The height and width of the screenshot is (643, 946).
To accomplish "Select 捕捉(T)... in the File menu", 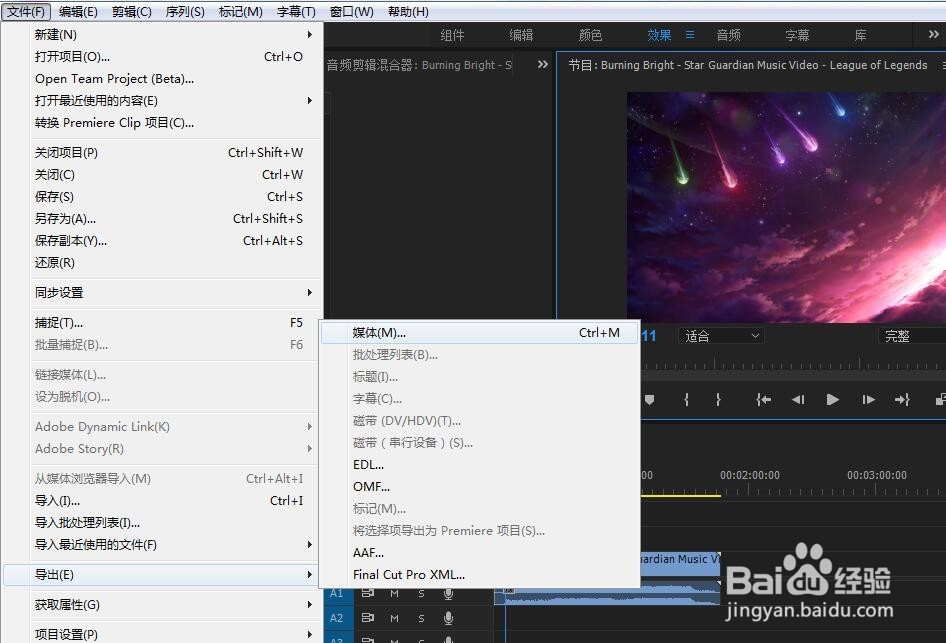I will tap(162, 323).
